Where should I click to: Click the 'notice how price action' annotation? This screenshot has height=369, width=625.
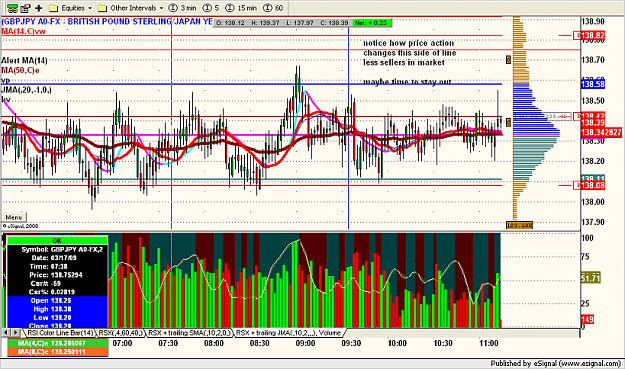409,43
